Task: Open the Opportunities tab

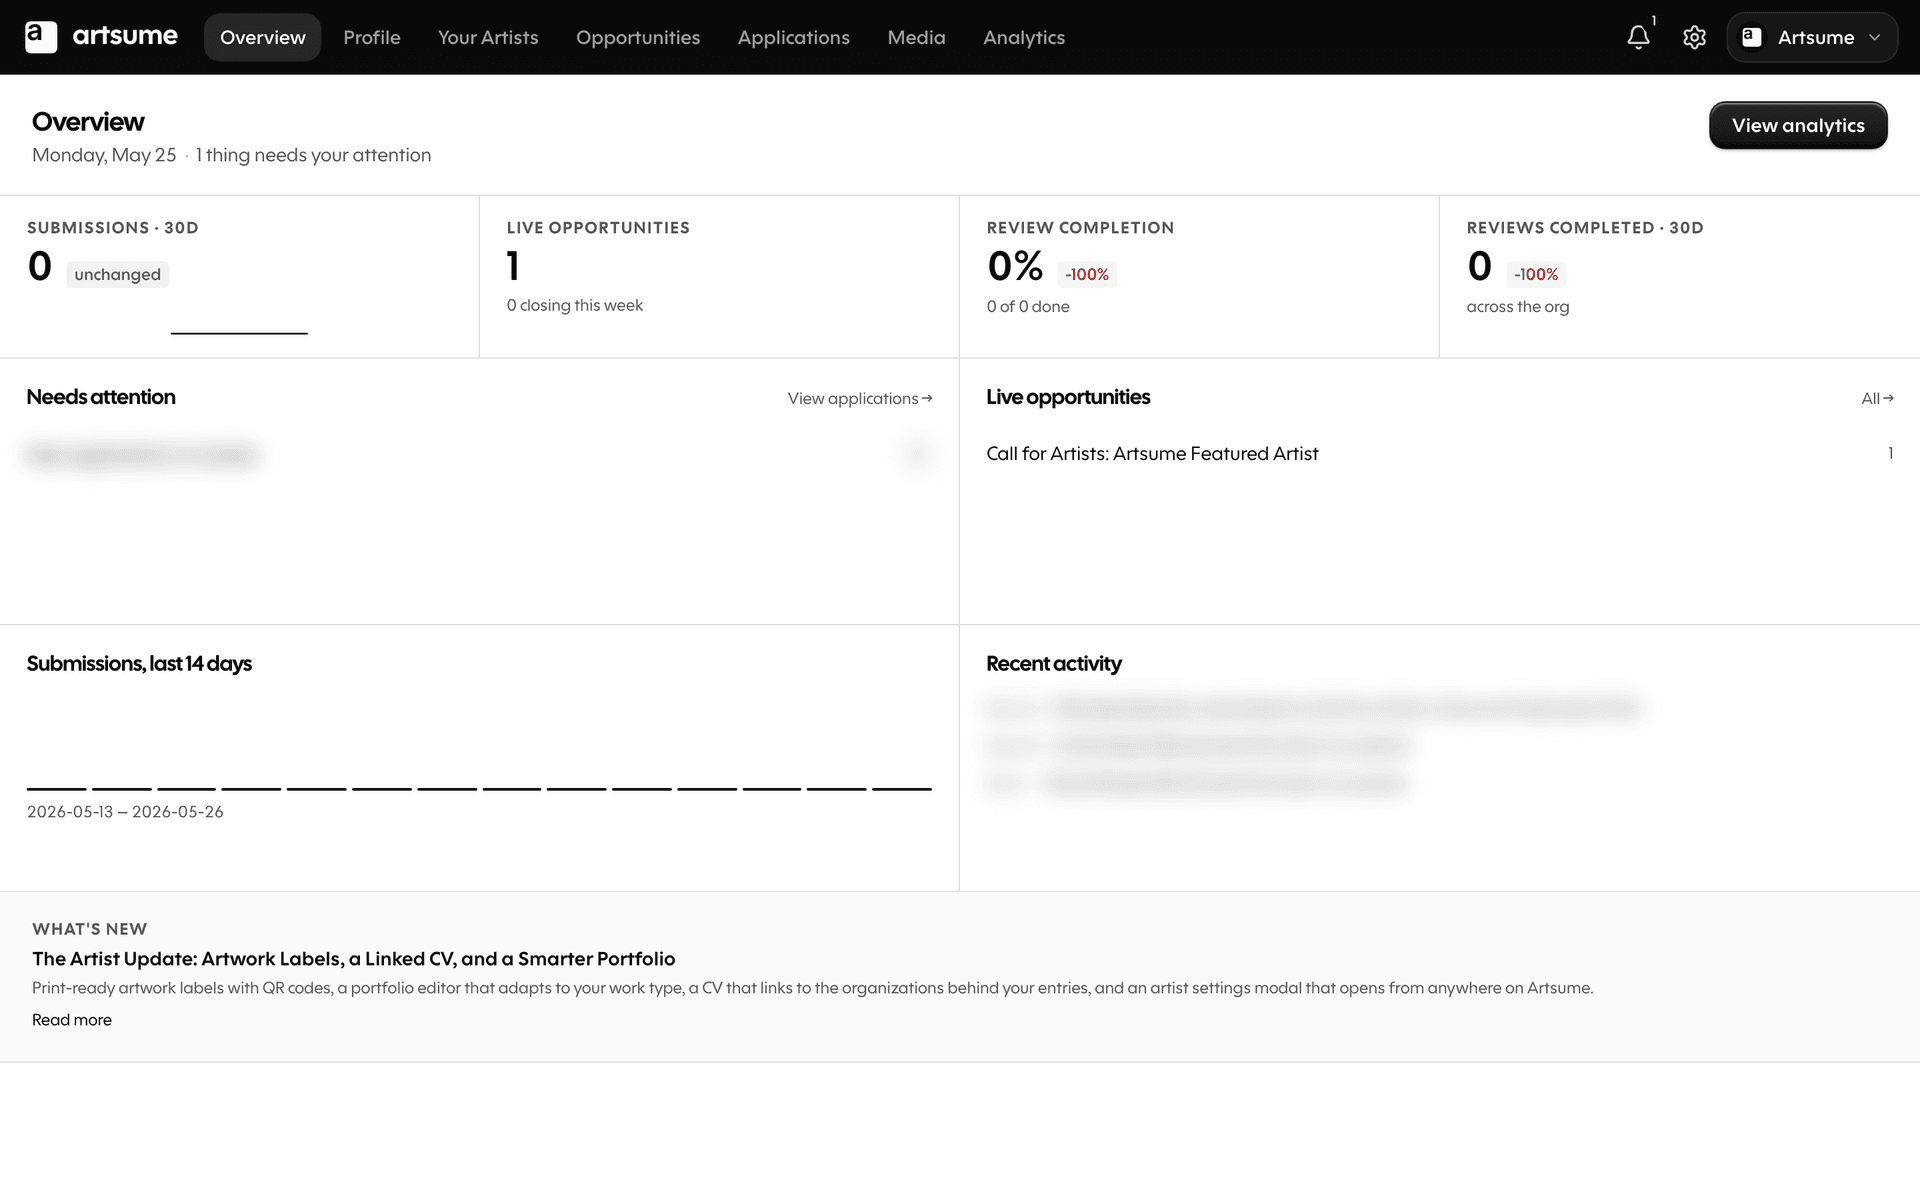Action: [638, 37]
